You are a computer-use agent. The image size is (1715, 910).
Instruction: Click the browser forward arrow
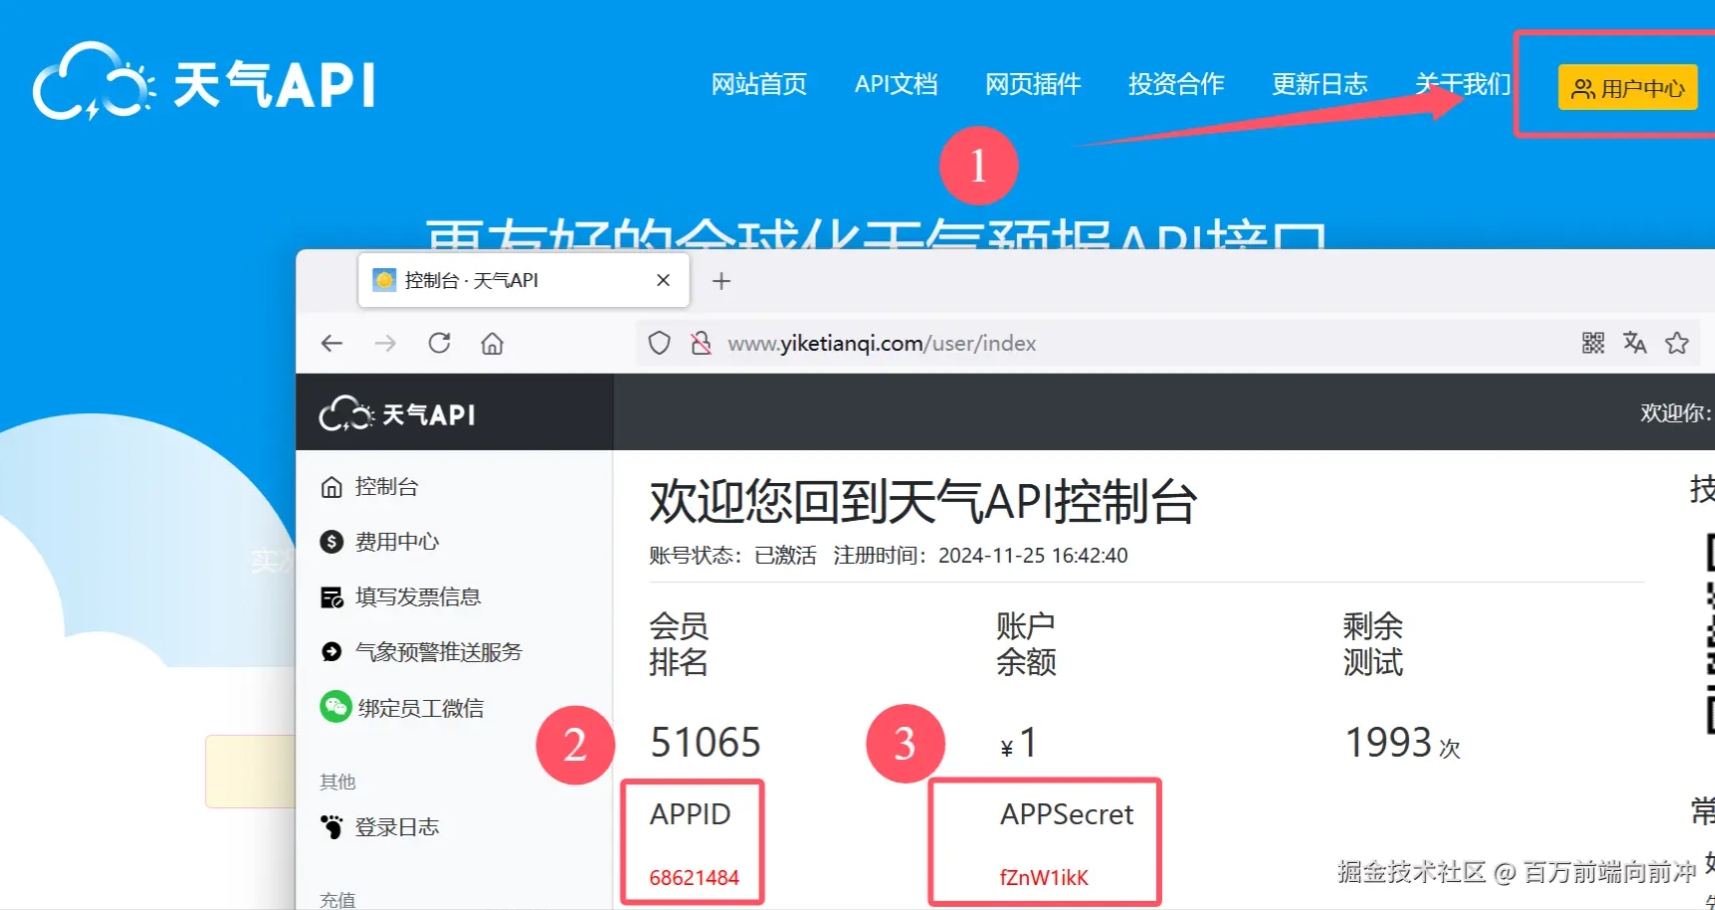(385, 343)
